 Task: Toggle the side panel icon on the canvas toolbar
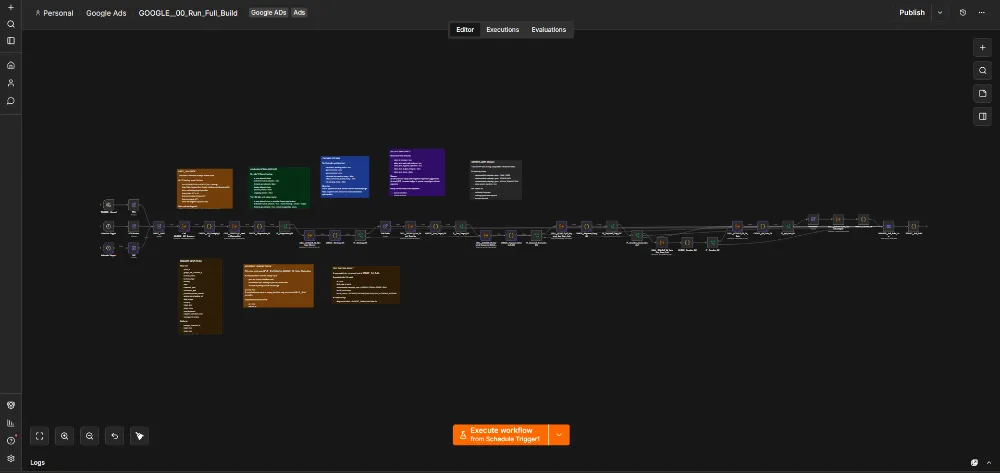tap(982, 117)
